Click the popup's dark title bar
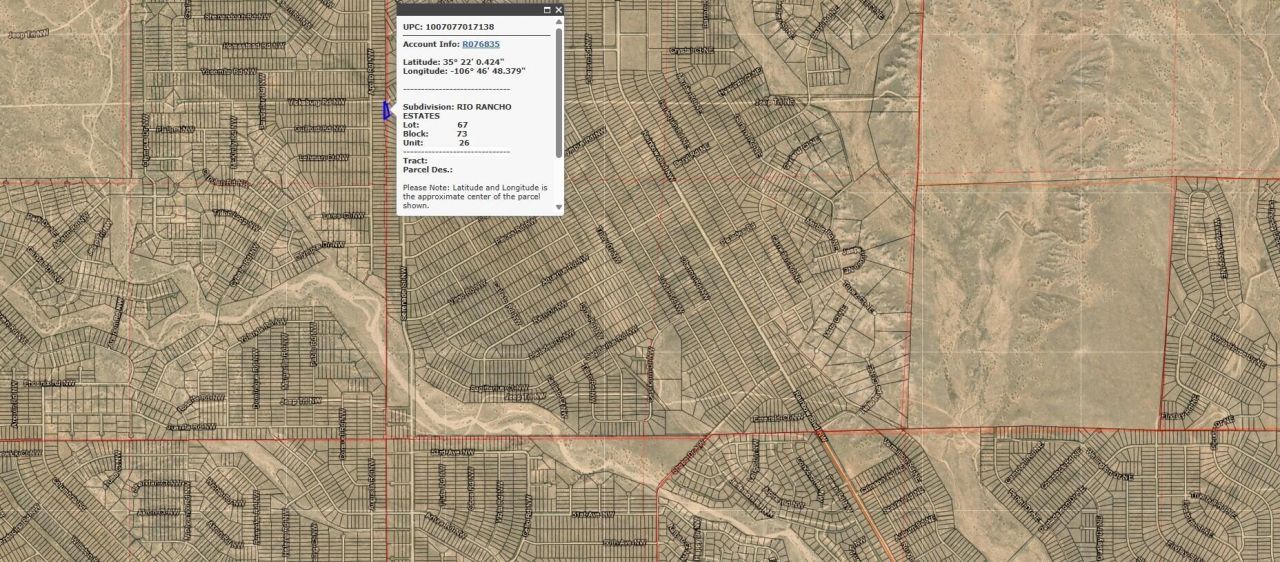Screen dimensions: 1280x562 (x=470, y=10)
